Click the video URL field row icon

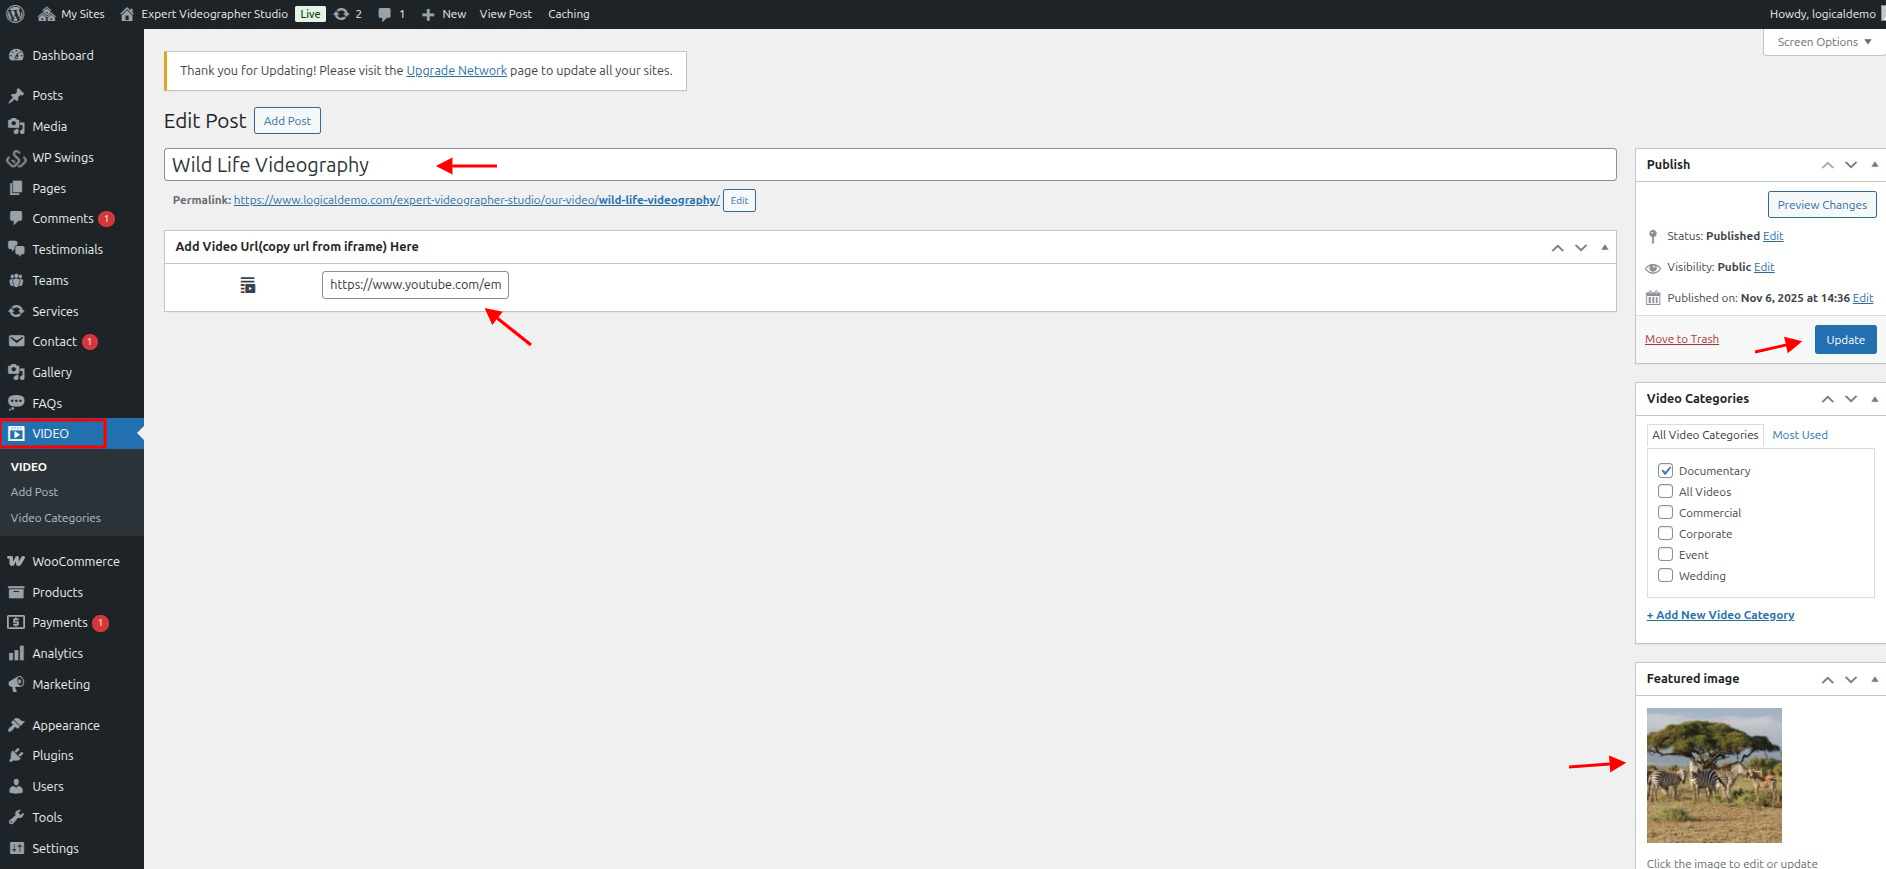click(x=248, y=285)
